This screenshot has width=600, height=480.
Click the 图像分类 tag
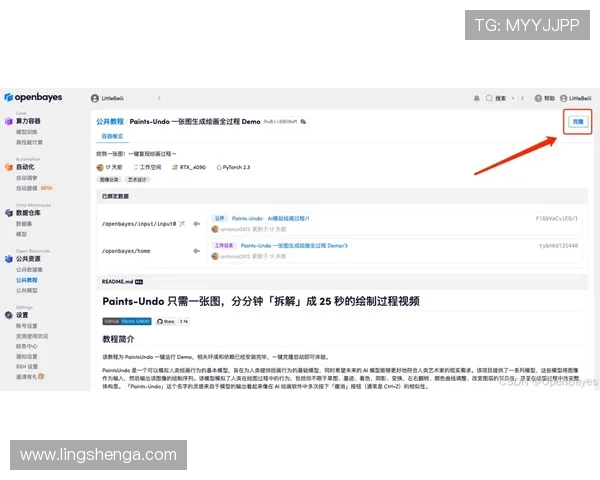coord(109,180)
